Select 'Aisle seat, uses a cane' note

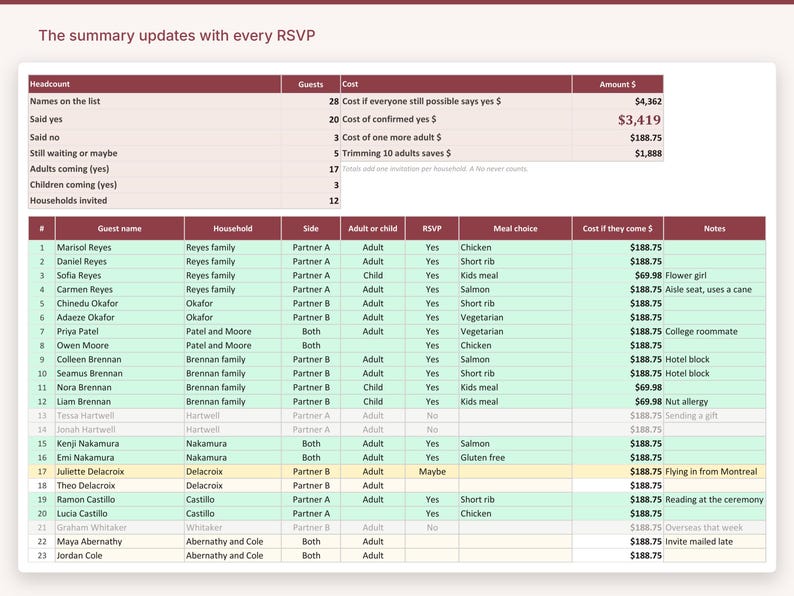pyautogui.click(x=708, y=290)
